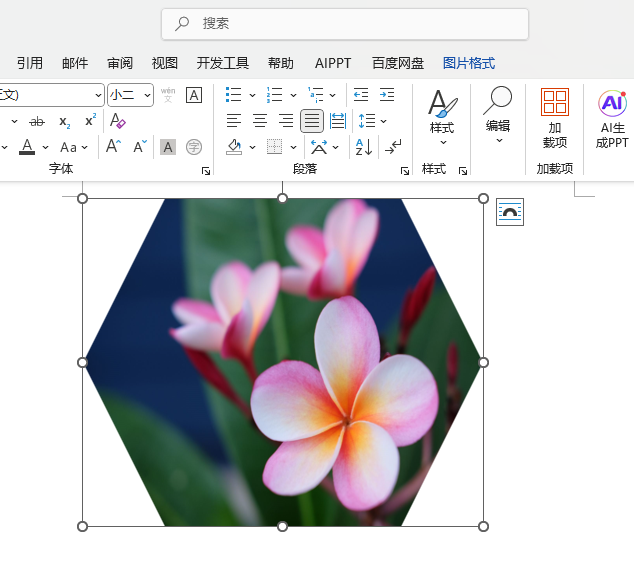This screenshot has width=634, height=578.
Task: Apply bullet list
Action: (x=233, y=95)
